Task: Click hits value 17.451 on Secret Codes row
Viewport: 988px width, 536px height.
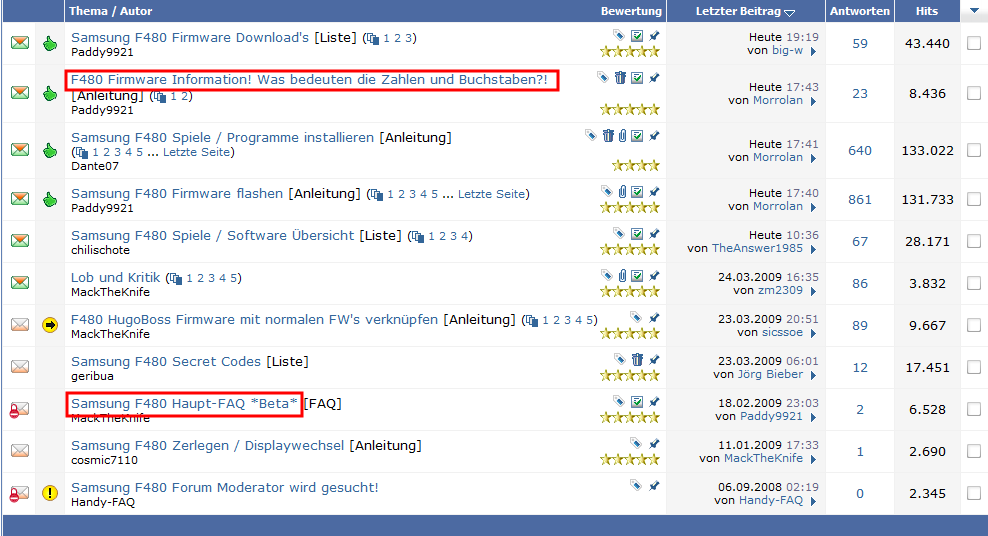Action: (x=927, y=367)
